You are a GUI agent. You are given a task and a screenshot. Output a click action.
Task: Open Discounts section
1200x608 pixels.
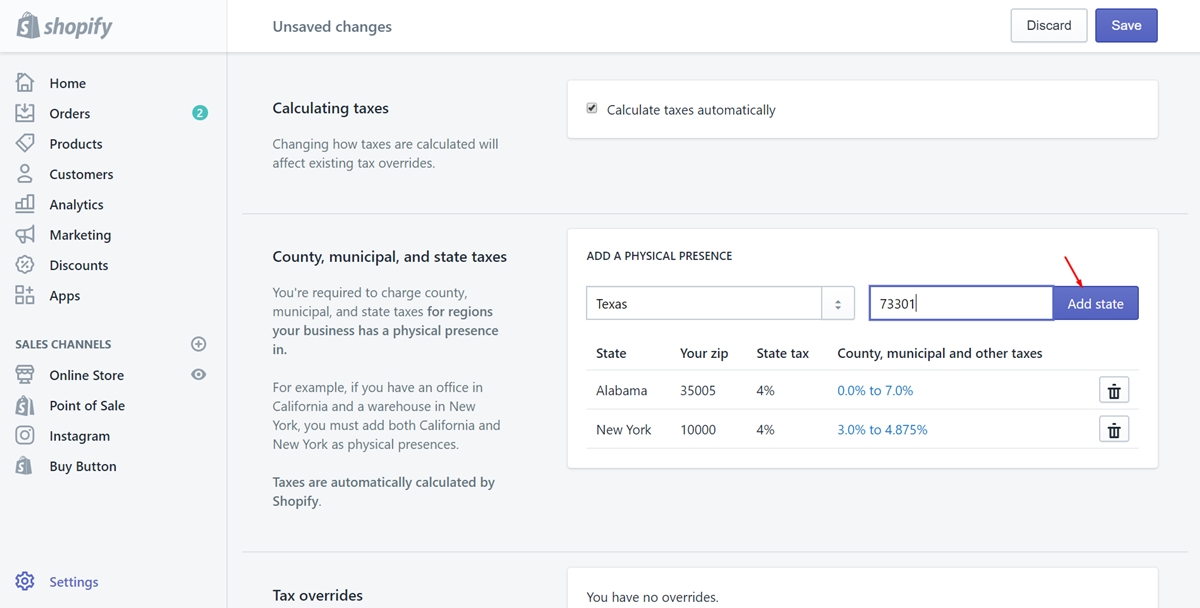pyautogui.click(x=79, y=265)
